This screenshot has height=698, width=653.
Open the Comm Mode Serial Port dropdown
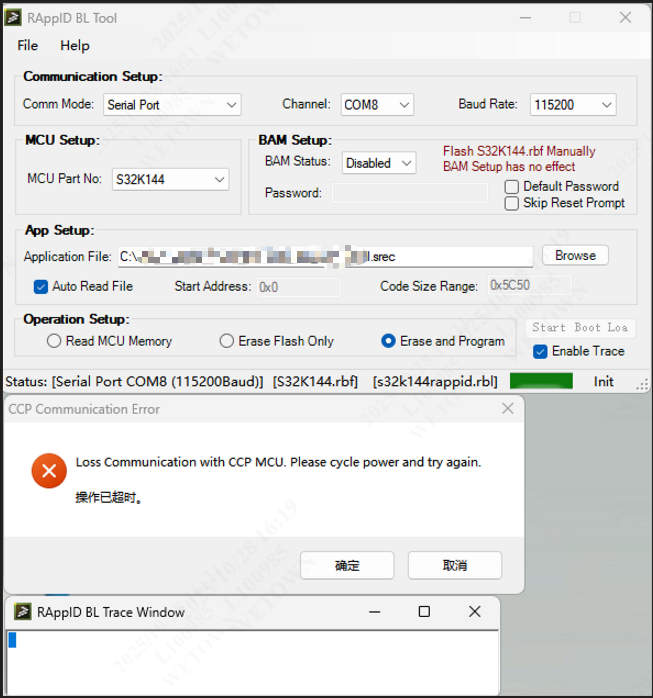(x=172, y=105)
